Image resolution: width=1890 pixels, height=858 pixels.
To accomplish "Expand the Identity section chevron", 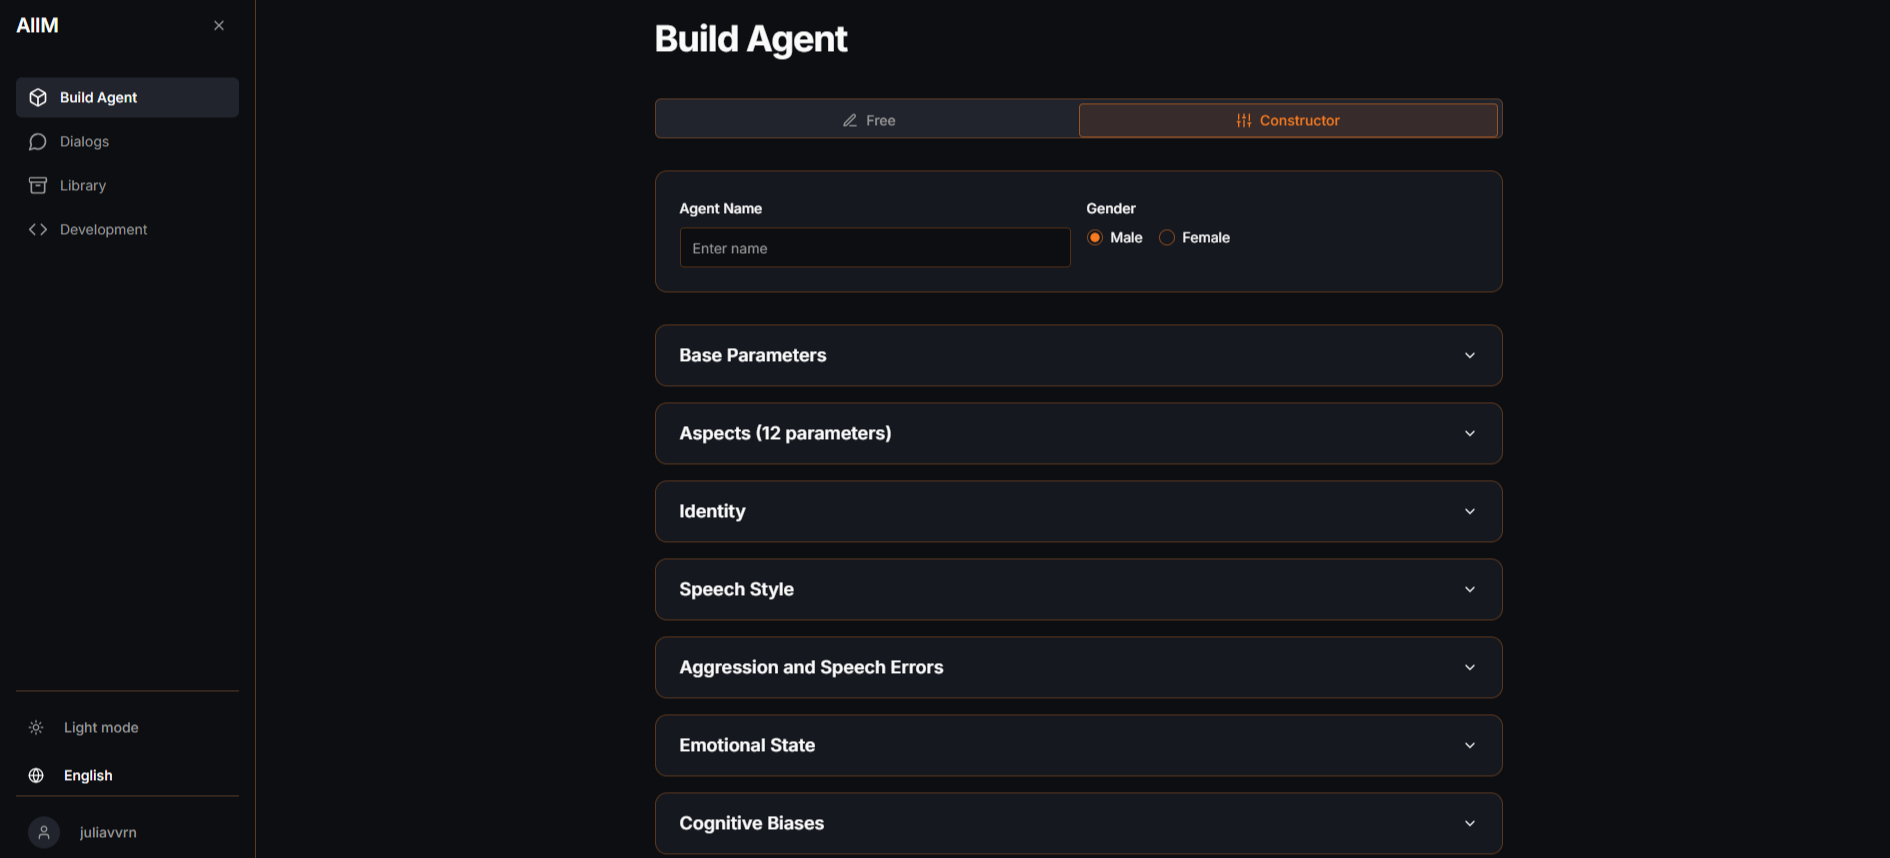I will pos(1470,511).
